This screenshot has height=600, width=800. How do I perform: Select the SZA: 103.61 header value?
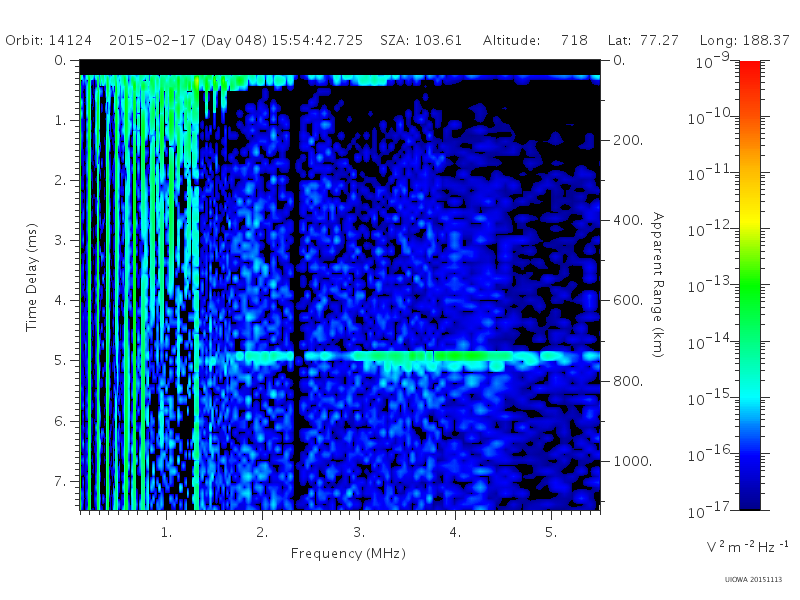(421, 40)
